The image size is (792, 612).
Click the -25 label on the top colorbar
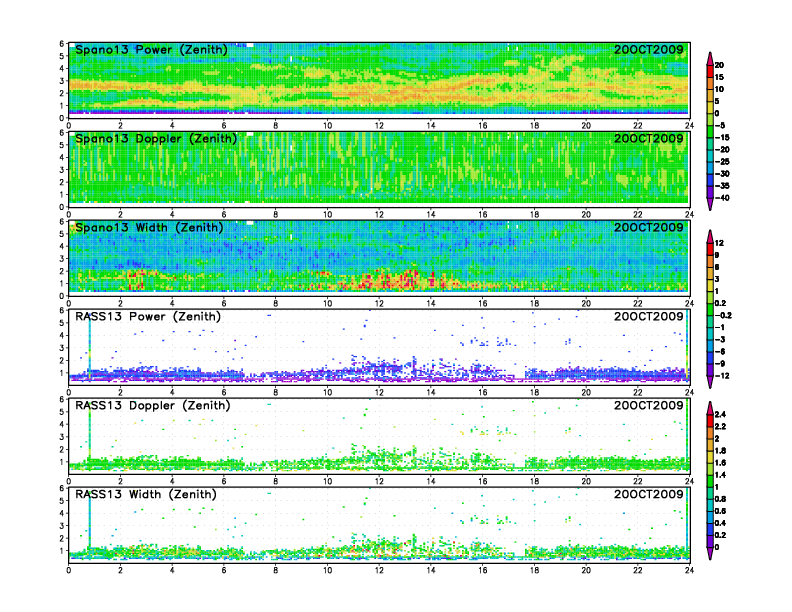click(722, 162)
